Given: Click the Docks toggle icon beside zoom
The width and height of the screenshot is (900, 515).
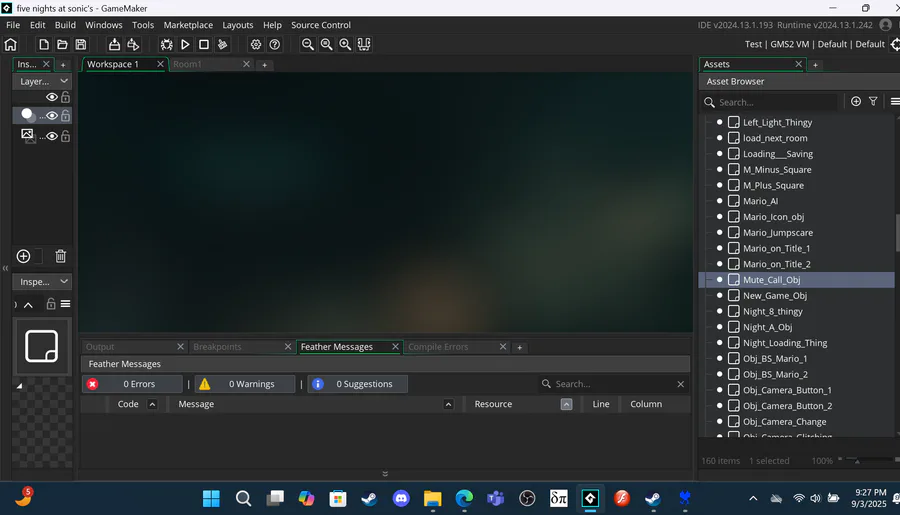Looking at the screenshot, I should [x=364, y=44].
